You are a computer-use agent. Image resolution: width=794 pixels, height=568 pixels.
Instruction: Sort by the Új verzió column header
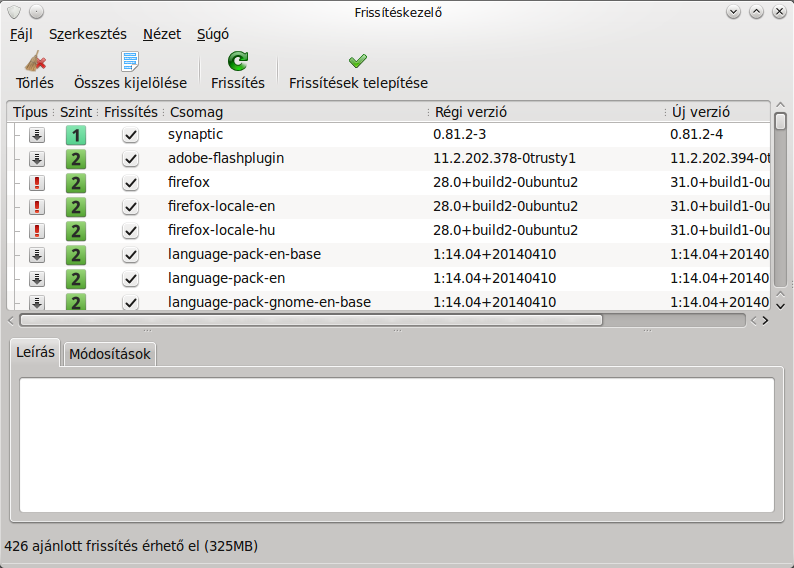(718, 112)
